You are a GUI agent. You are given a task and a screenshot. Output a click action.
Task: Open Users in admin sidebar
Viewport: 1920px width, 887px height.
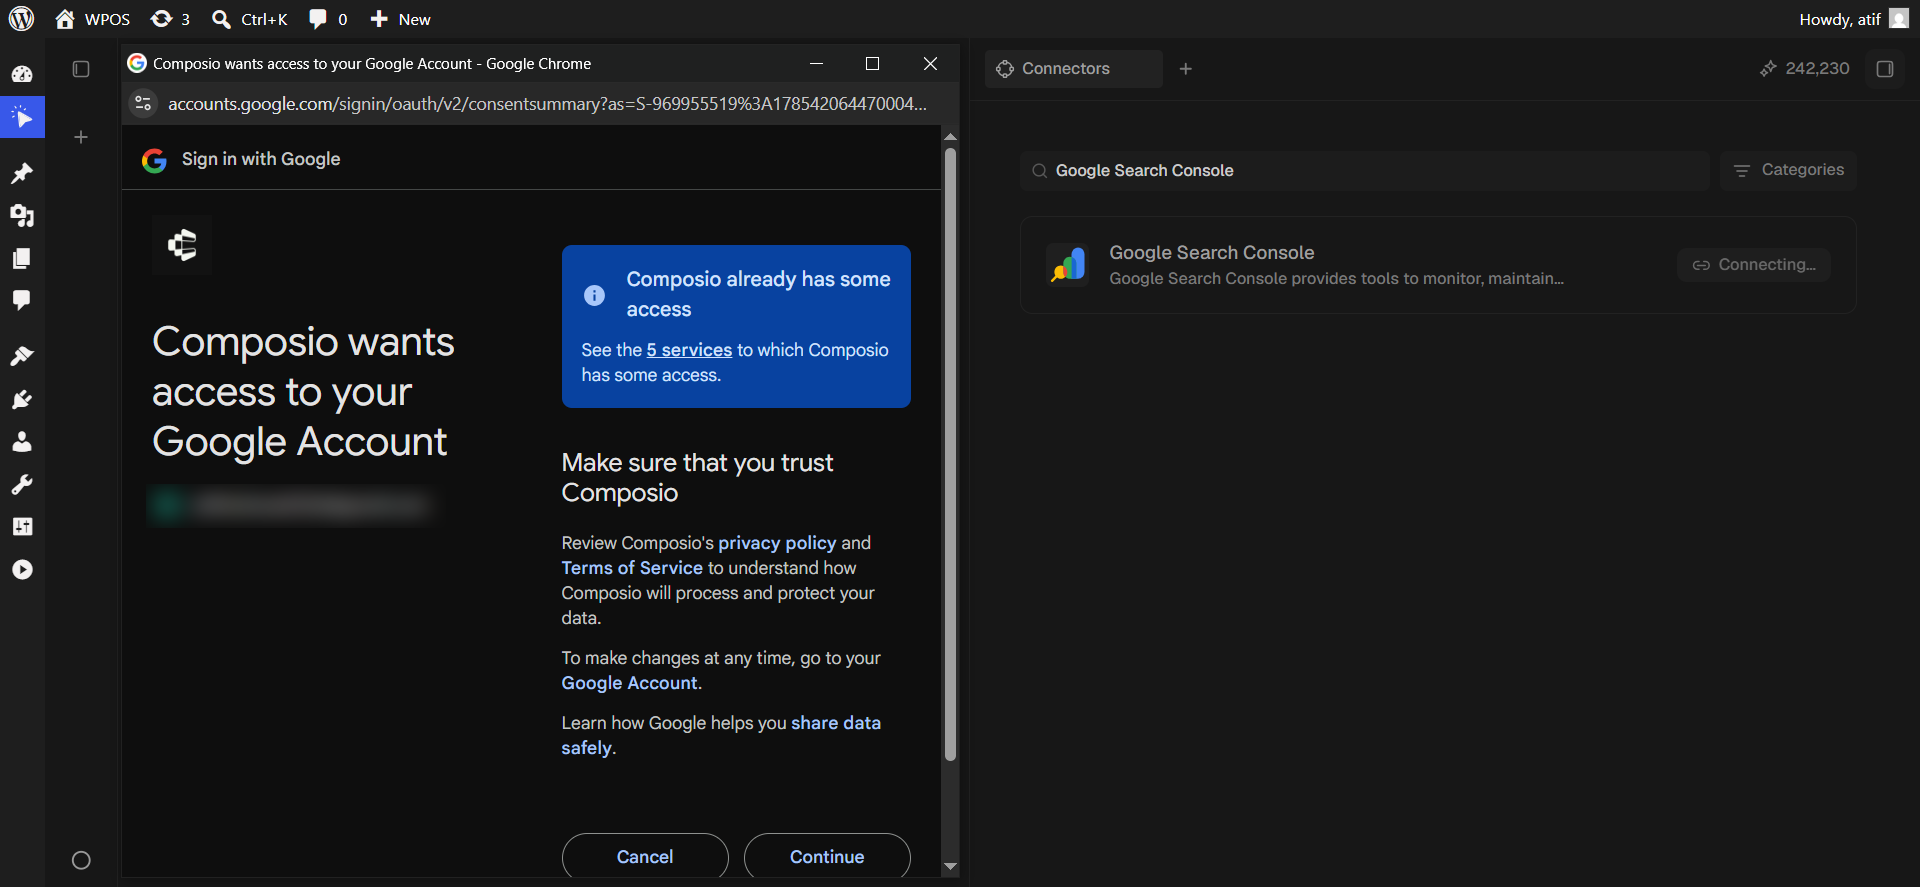tap(22, 442)
